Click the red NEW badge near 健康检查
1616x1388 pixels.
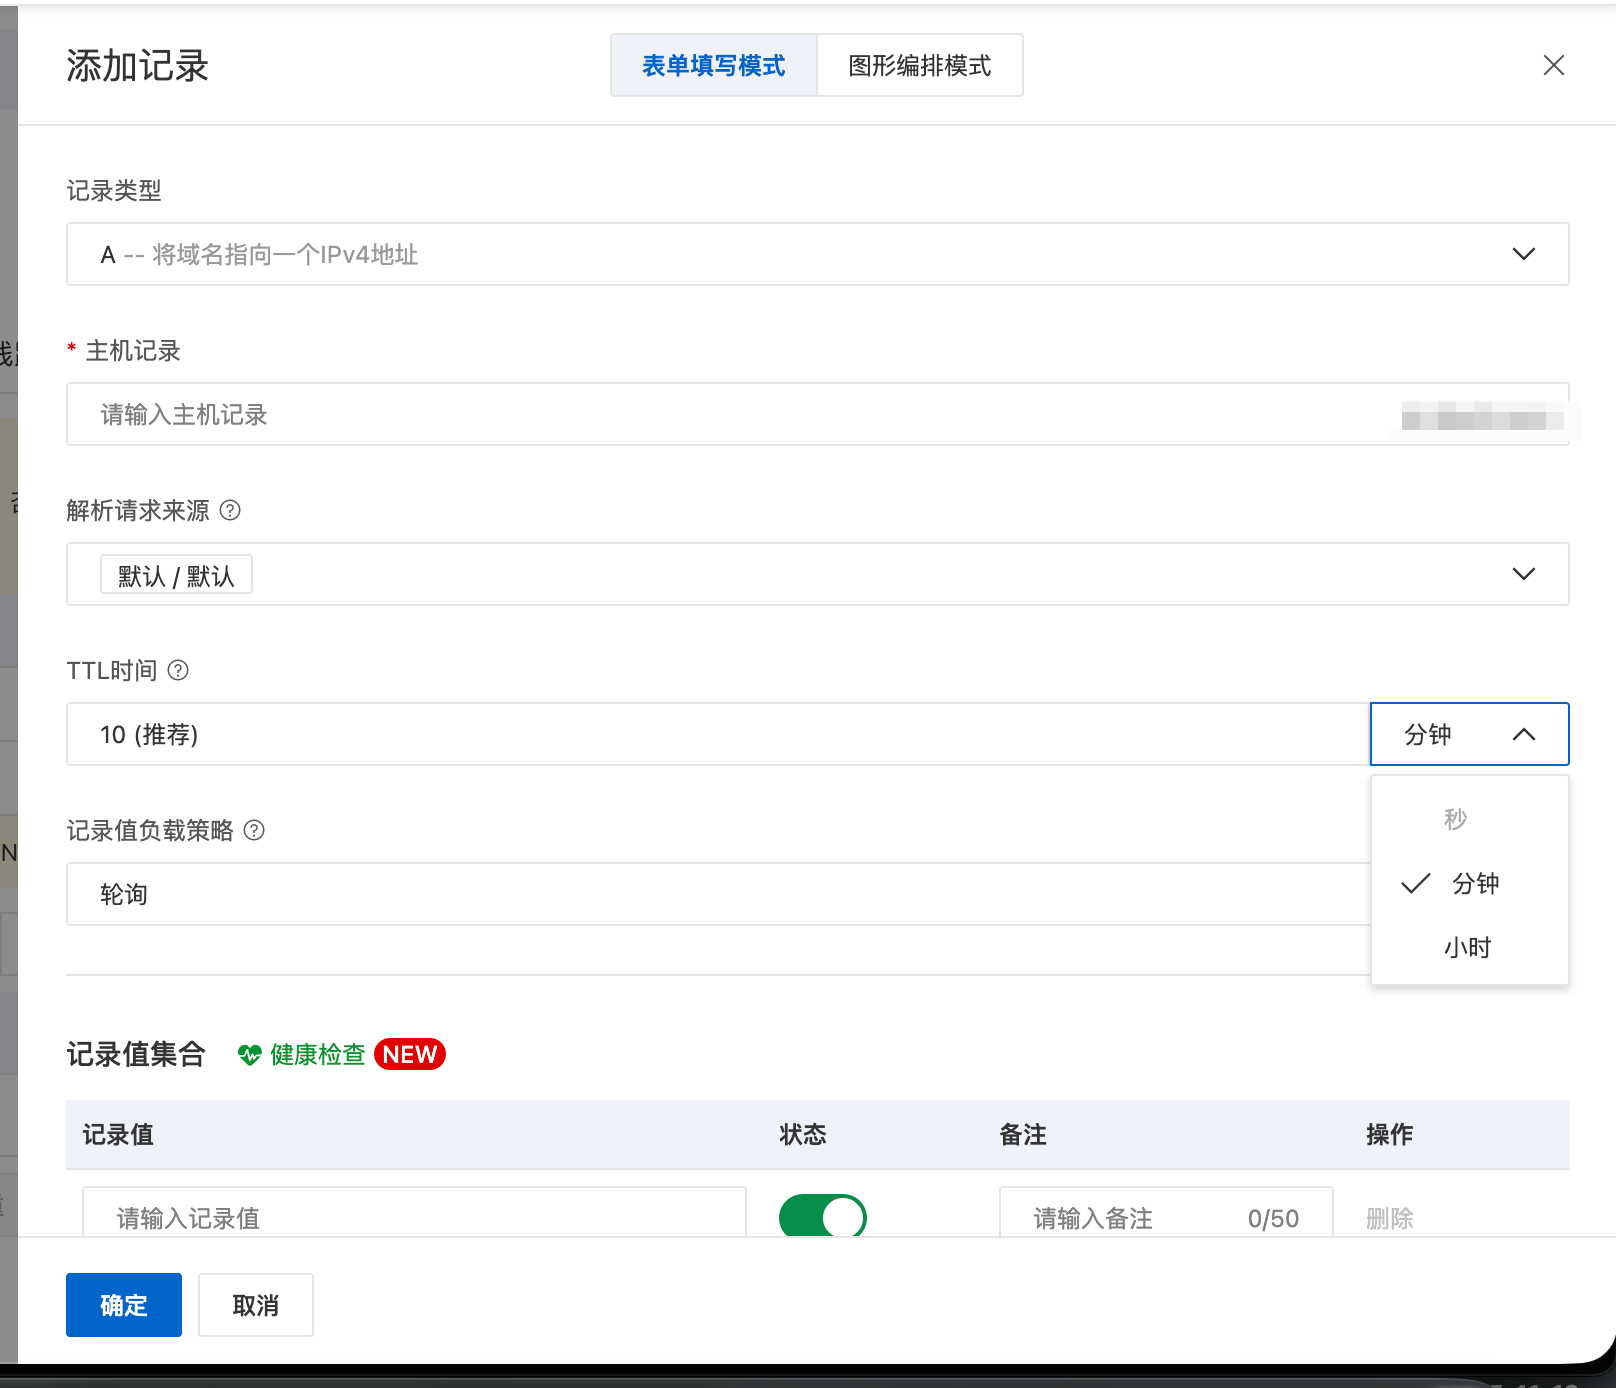[x=409, y=1054]
